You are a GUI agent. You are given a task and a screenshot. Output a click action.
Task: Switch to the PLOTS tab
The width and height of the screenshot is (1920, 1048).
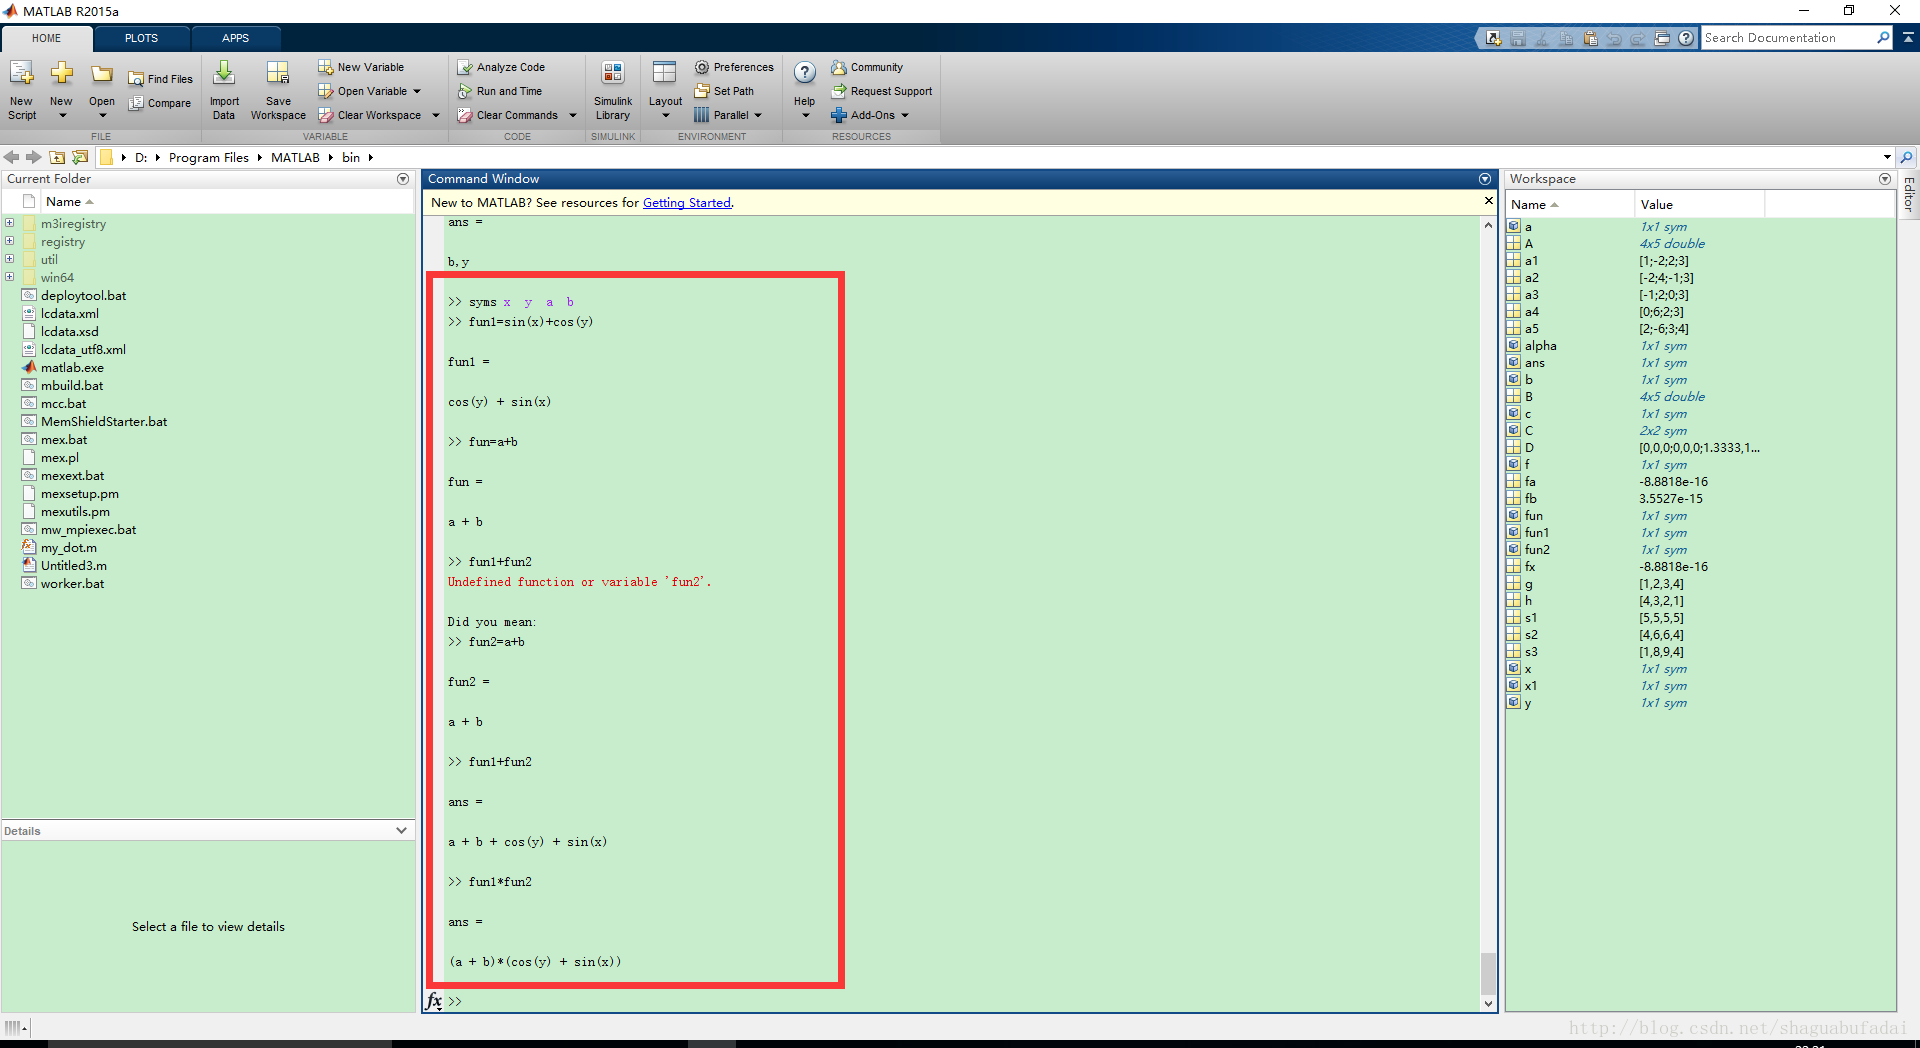coord(141,38)
